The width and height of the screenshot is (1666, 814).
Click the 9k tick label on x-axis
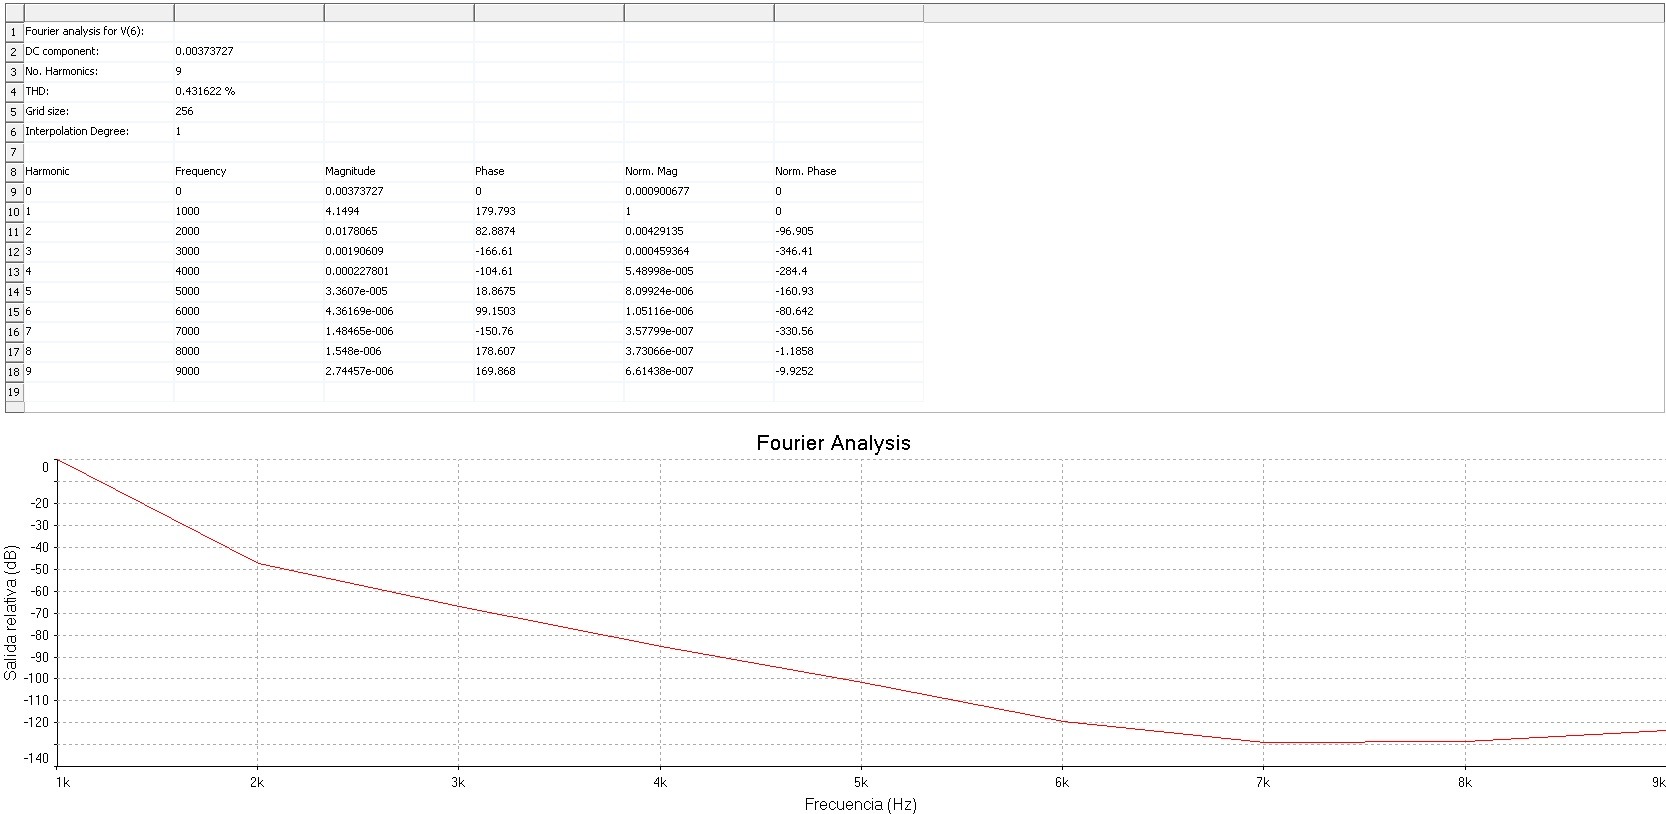point(1658,783)
